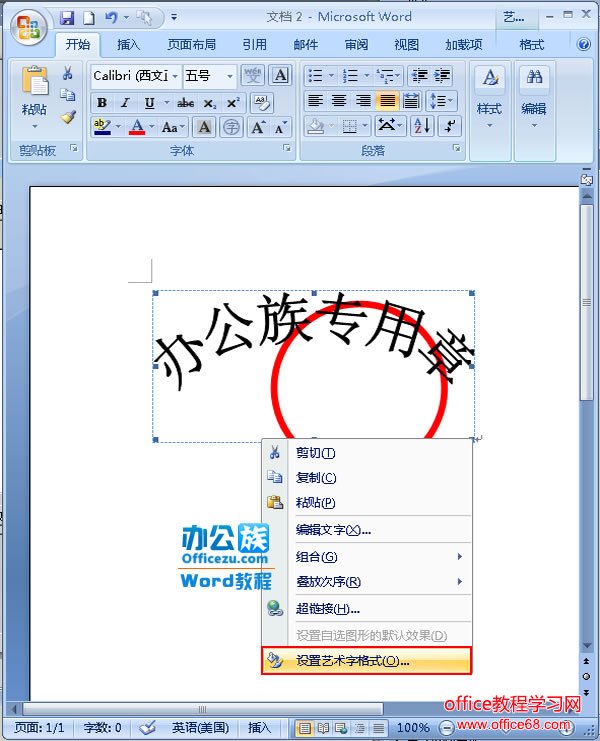This screenshot has height=741, width=600.
Task: Shrink font size with the small A
Action: point(280,127)
